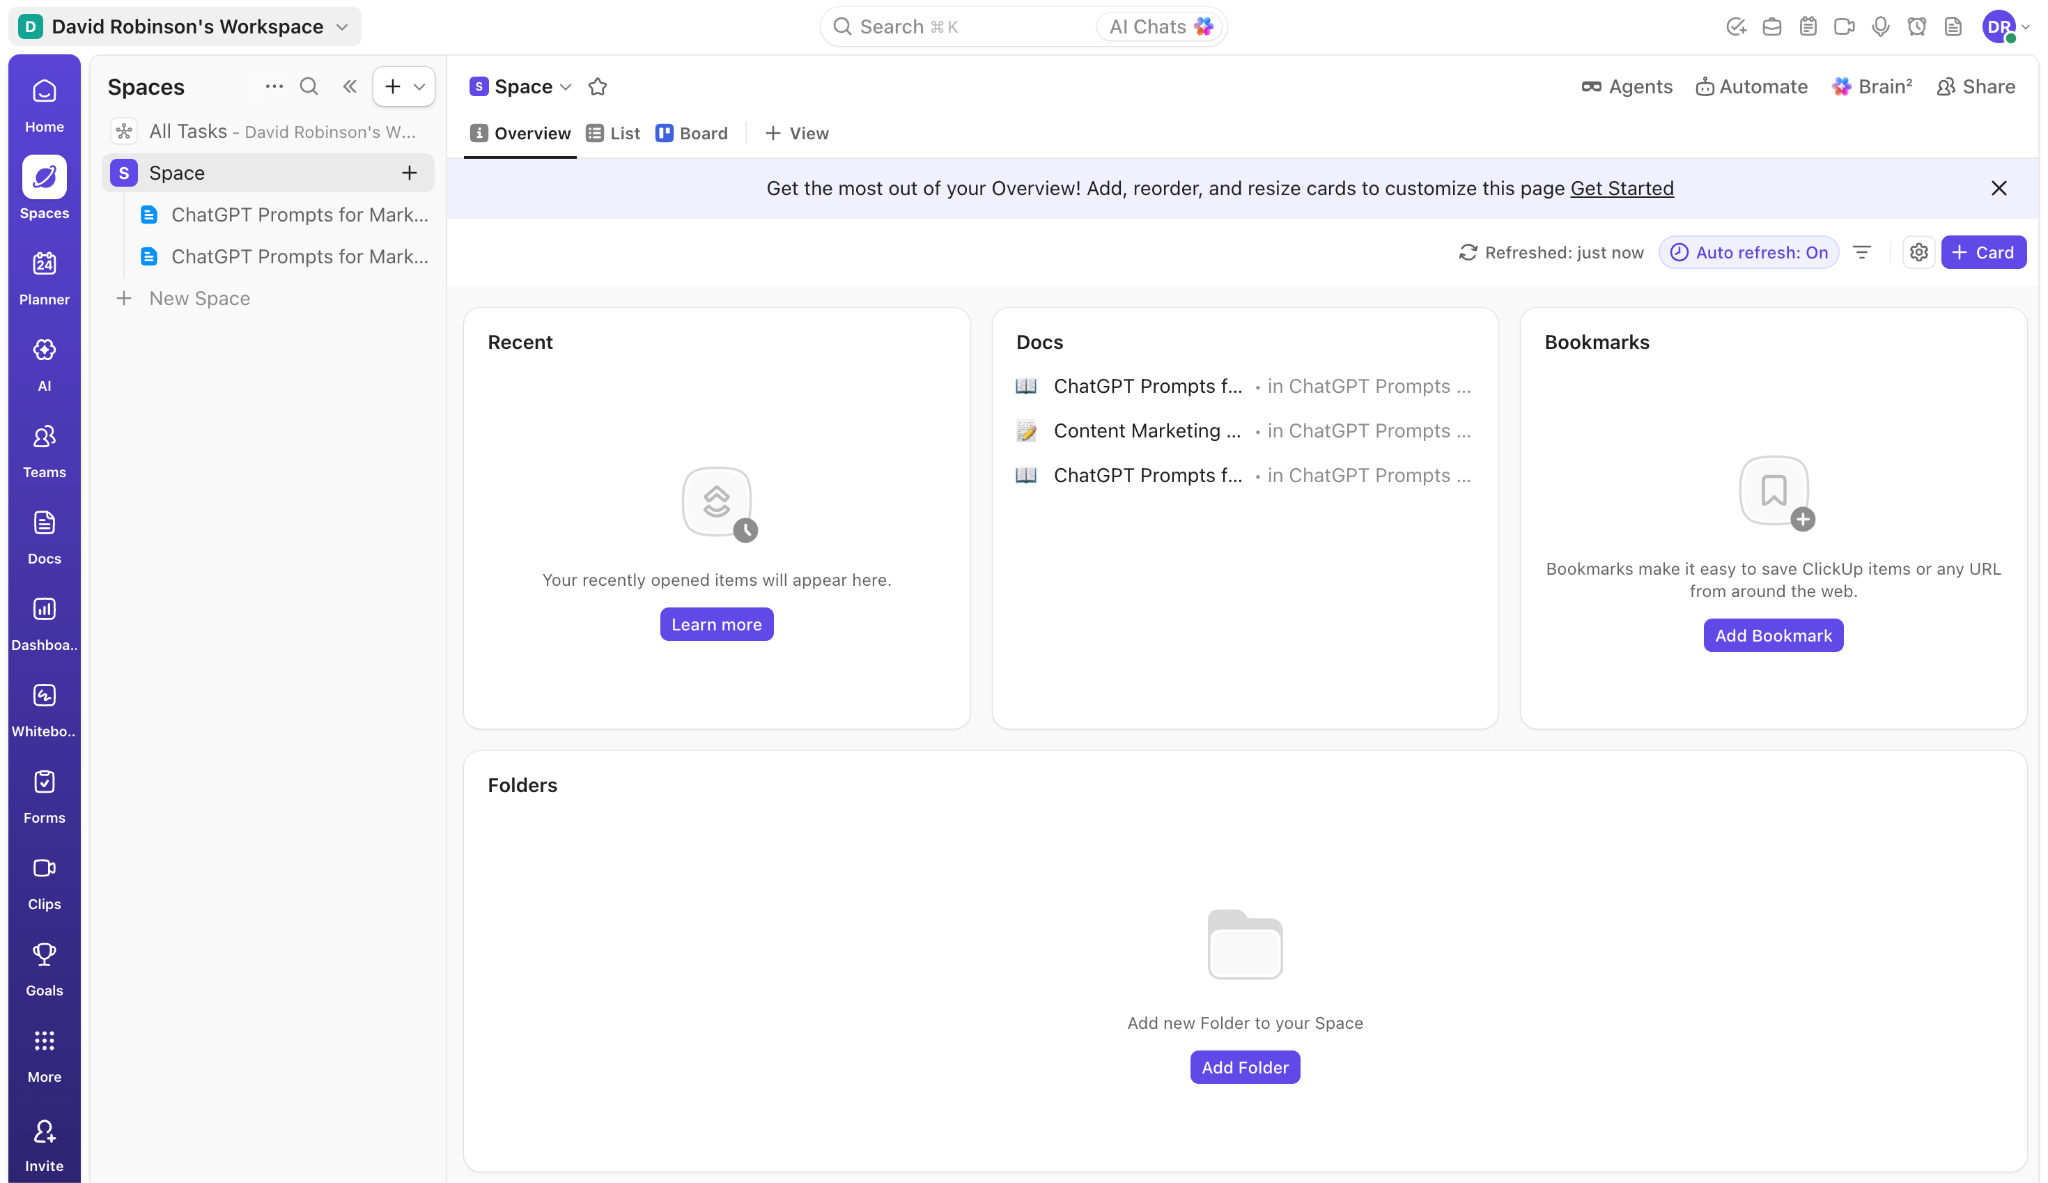The image size is (2048, 1183).
Task: Open user avatar DR menu
Action: point(2005,27)
